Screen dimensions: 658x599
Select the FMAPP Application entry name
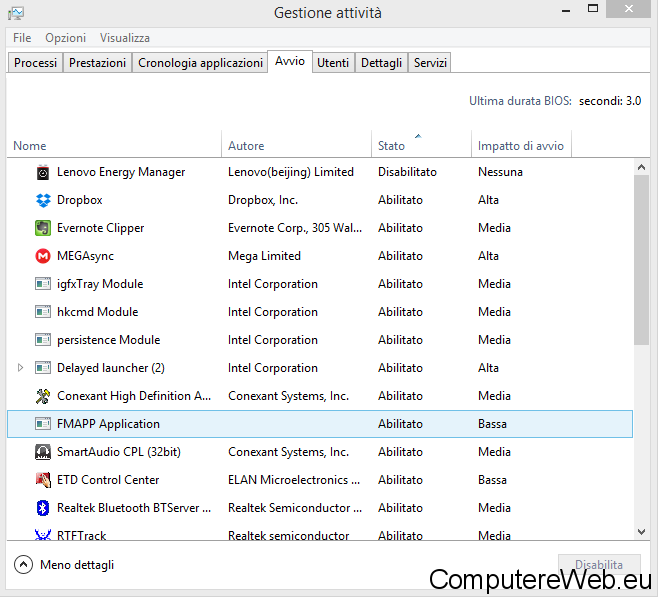click(108, 424)
